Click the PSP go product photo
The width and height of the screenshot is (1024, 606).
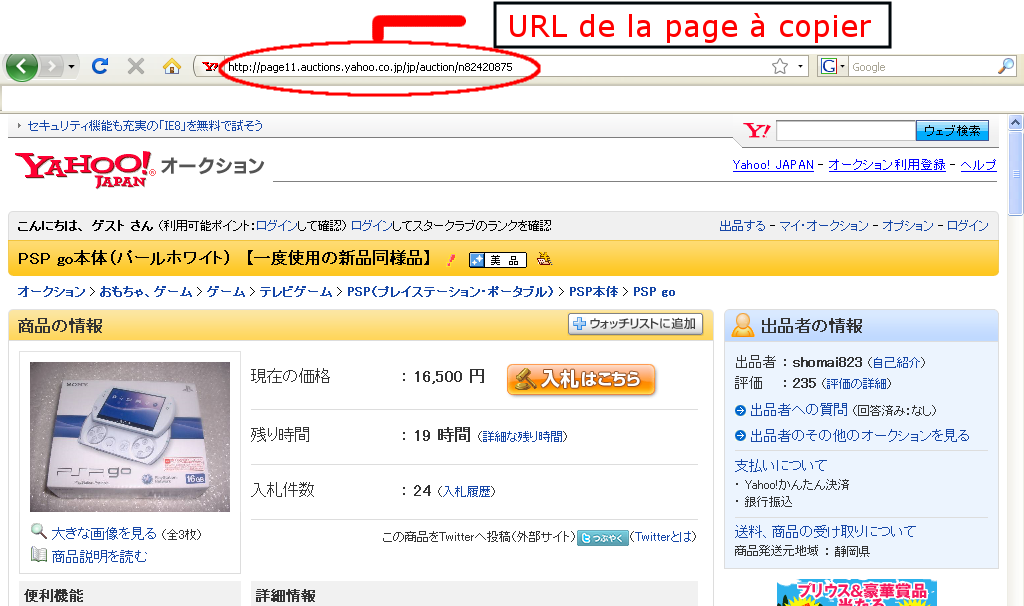[x=130, y=437]
